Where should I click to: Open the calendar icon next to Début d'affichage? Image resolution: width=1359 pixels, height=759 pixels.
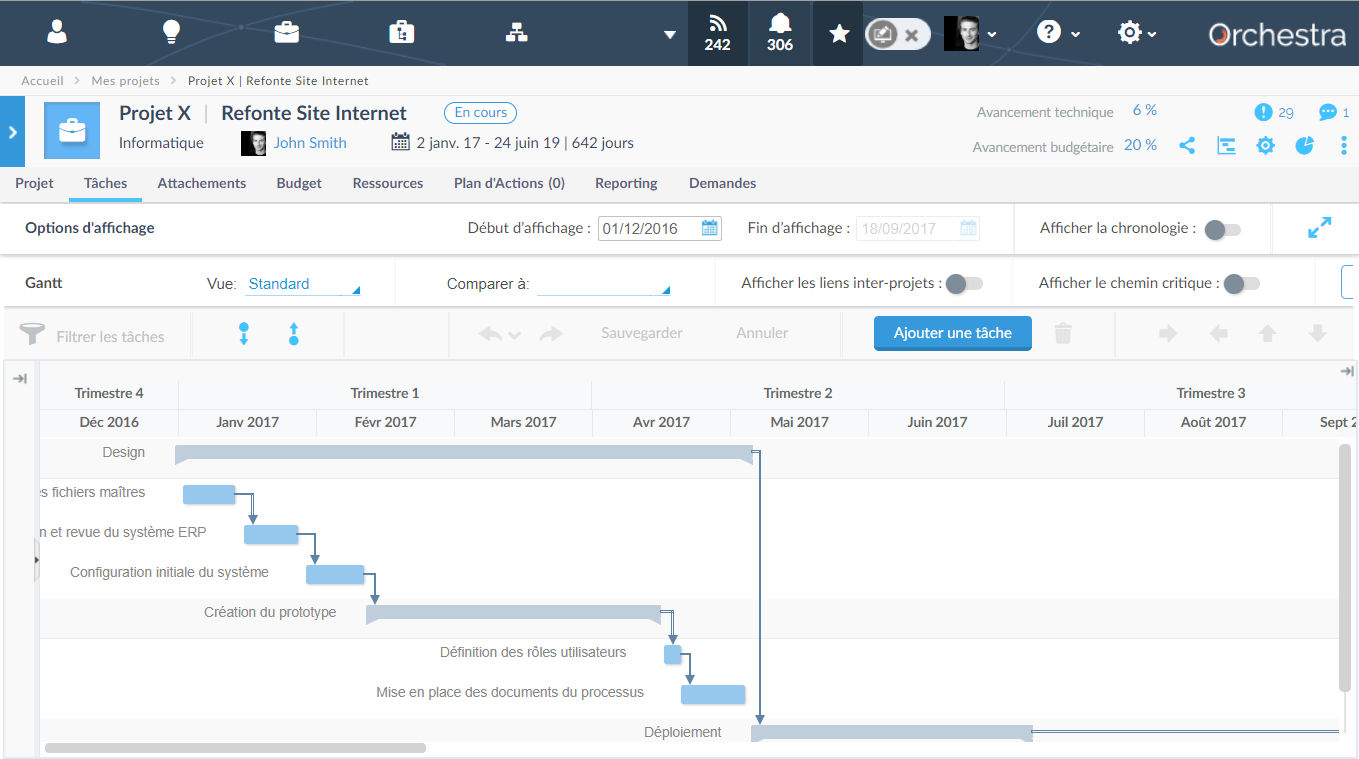tap(710, 228)
